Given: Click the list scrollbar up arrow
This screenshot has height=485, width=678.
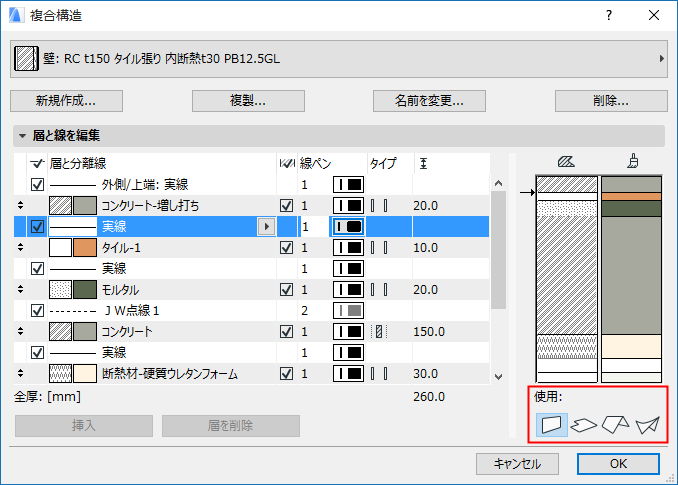Looking at the screenshot, I should click(x=499, y=183).
